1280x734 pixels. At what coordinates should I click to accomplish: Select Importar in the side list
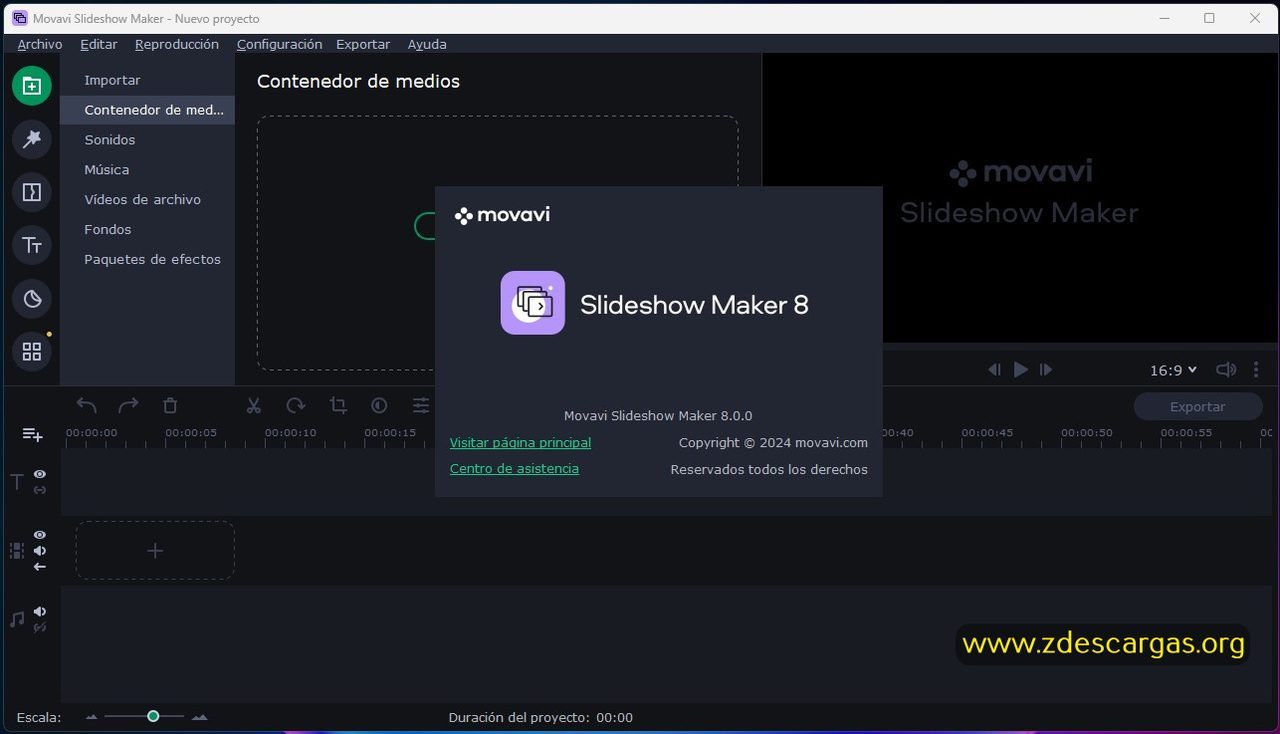click(147, 80)
